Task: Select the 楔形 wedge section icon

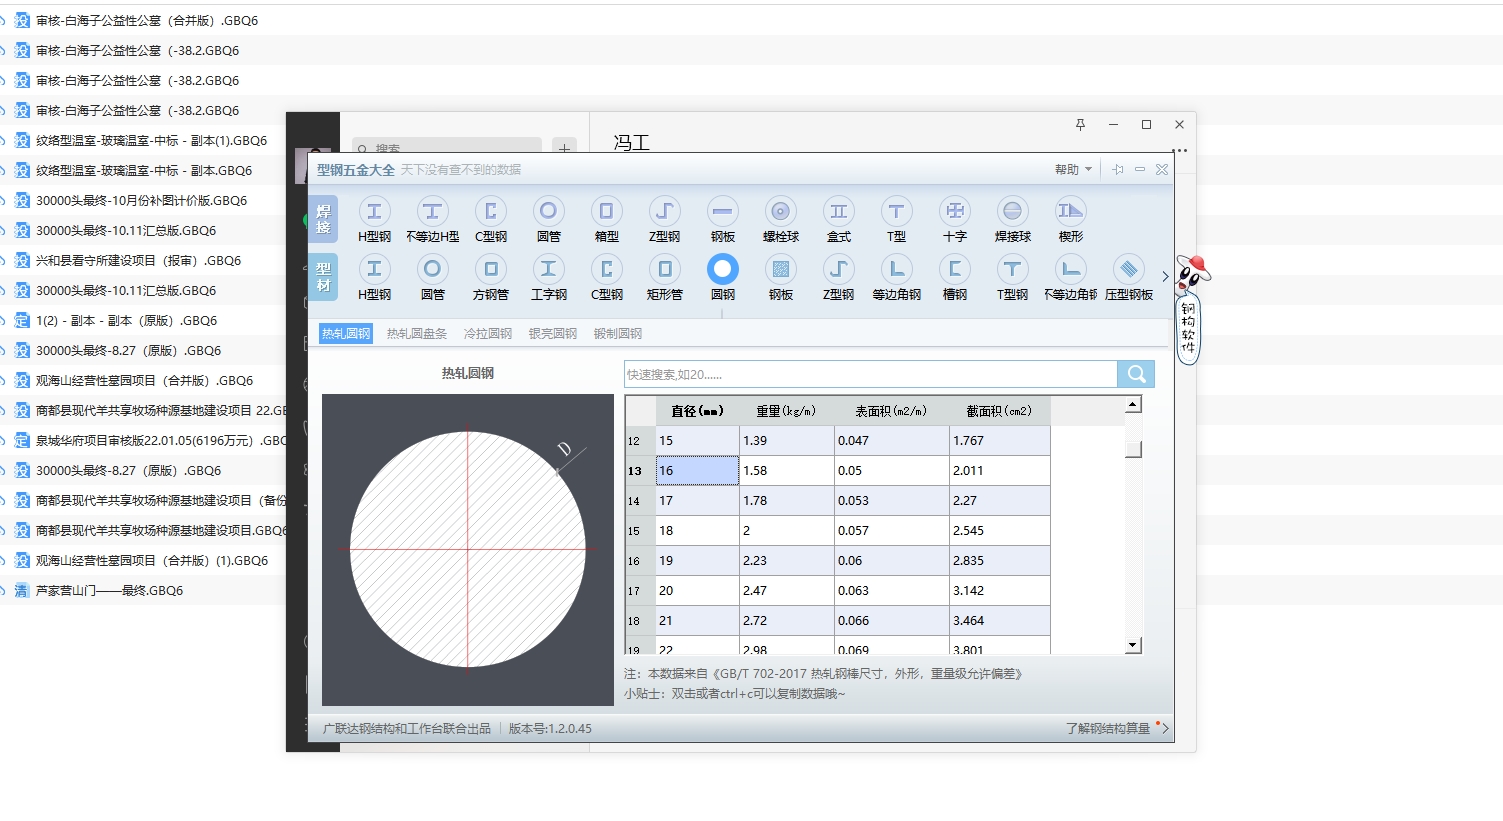Action: coord(1070,220)
